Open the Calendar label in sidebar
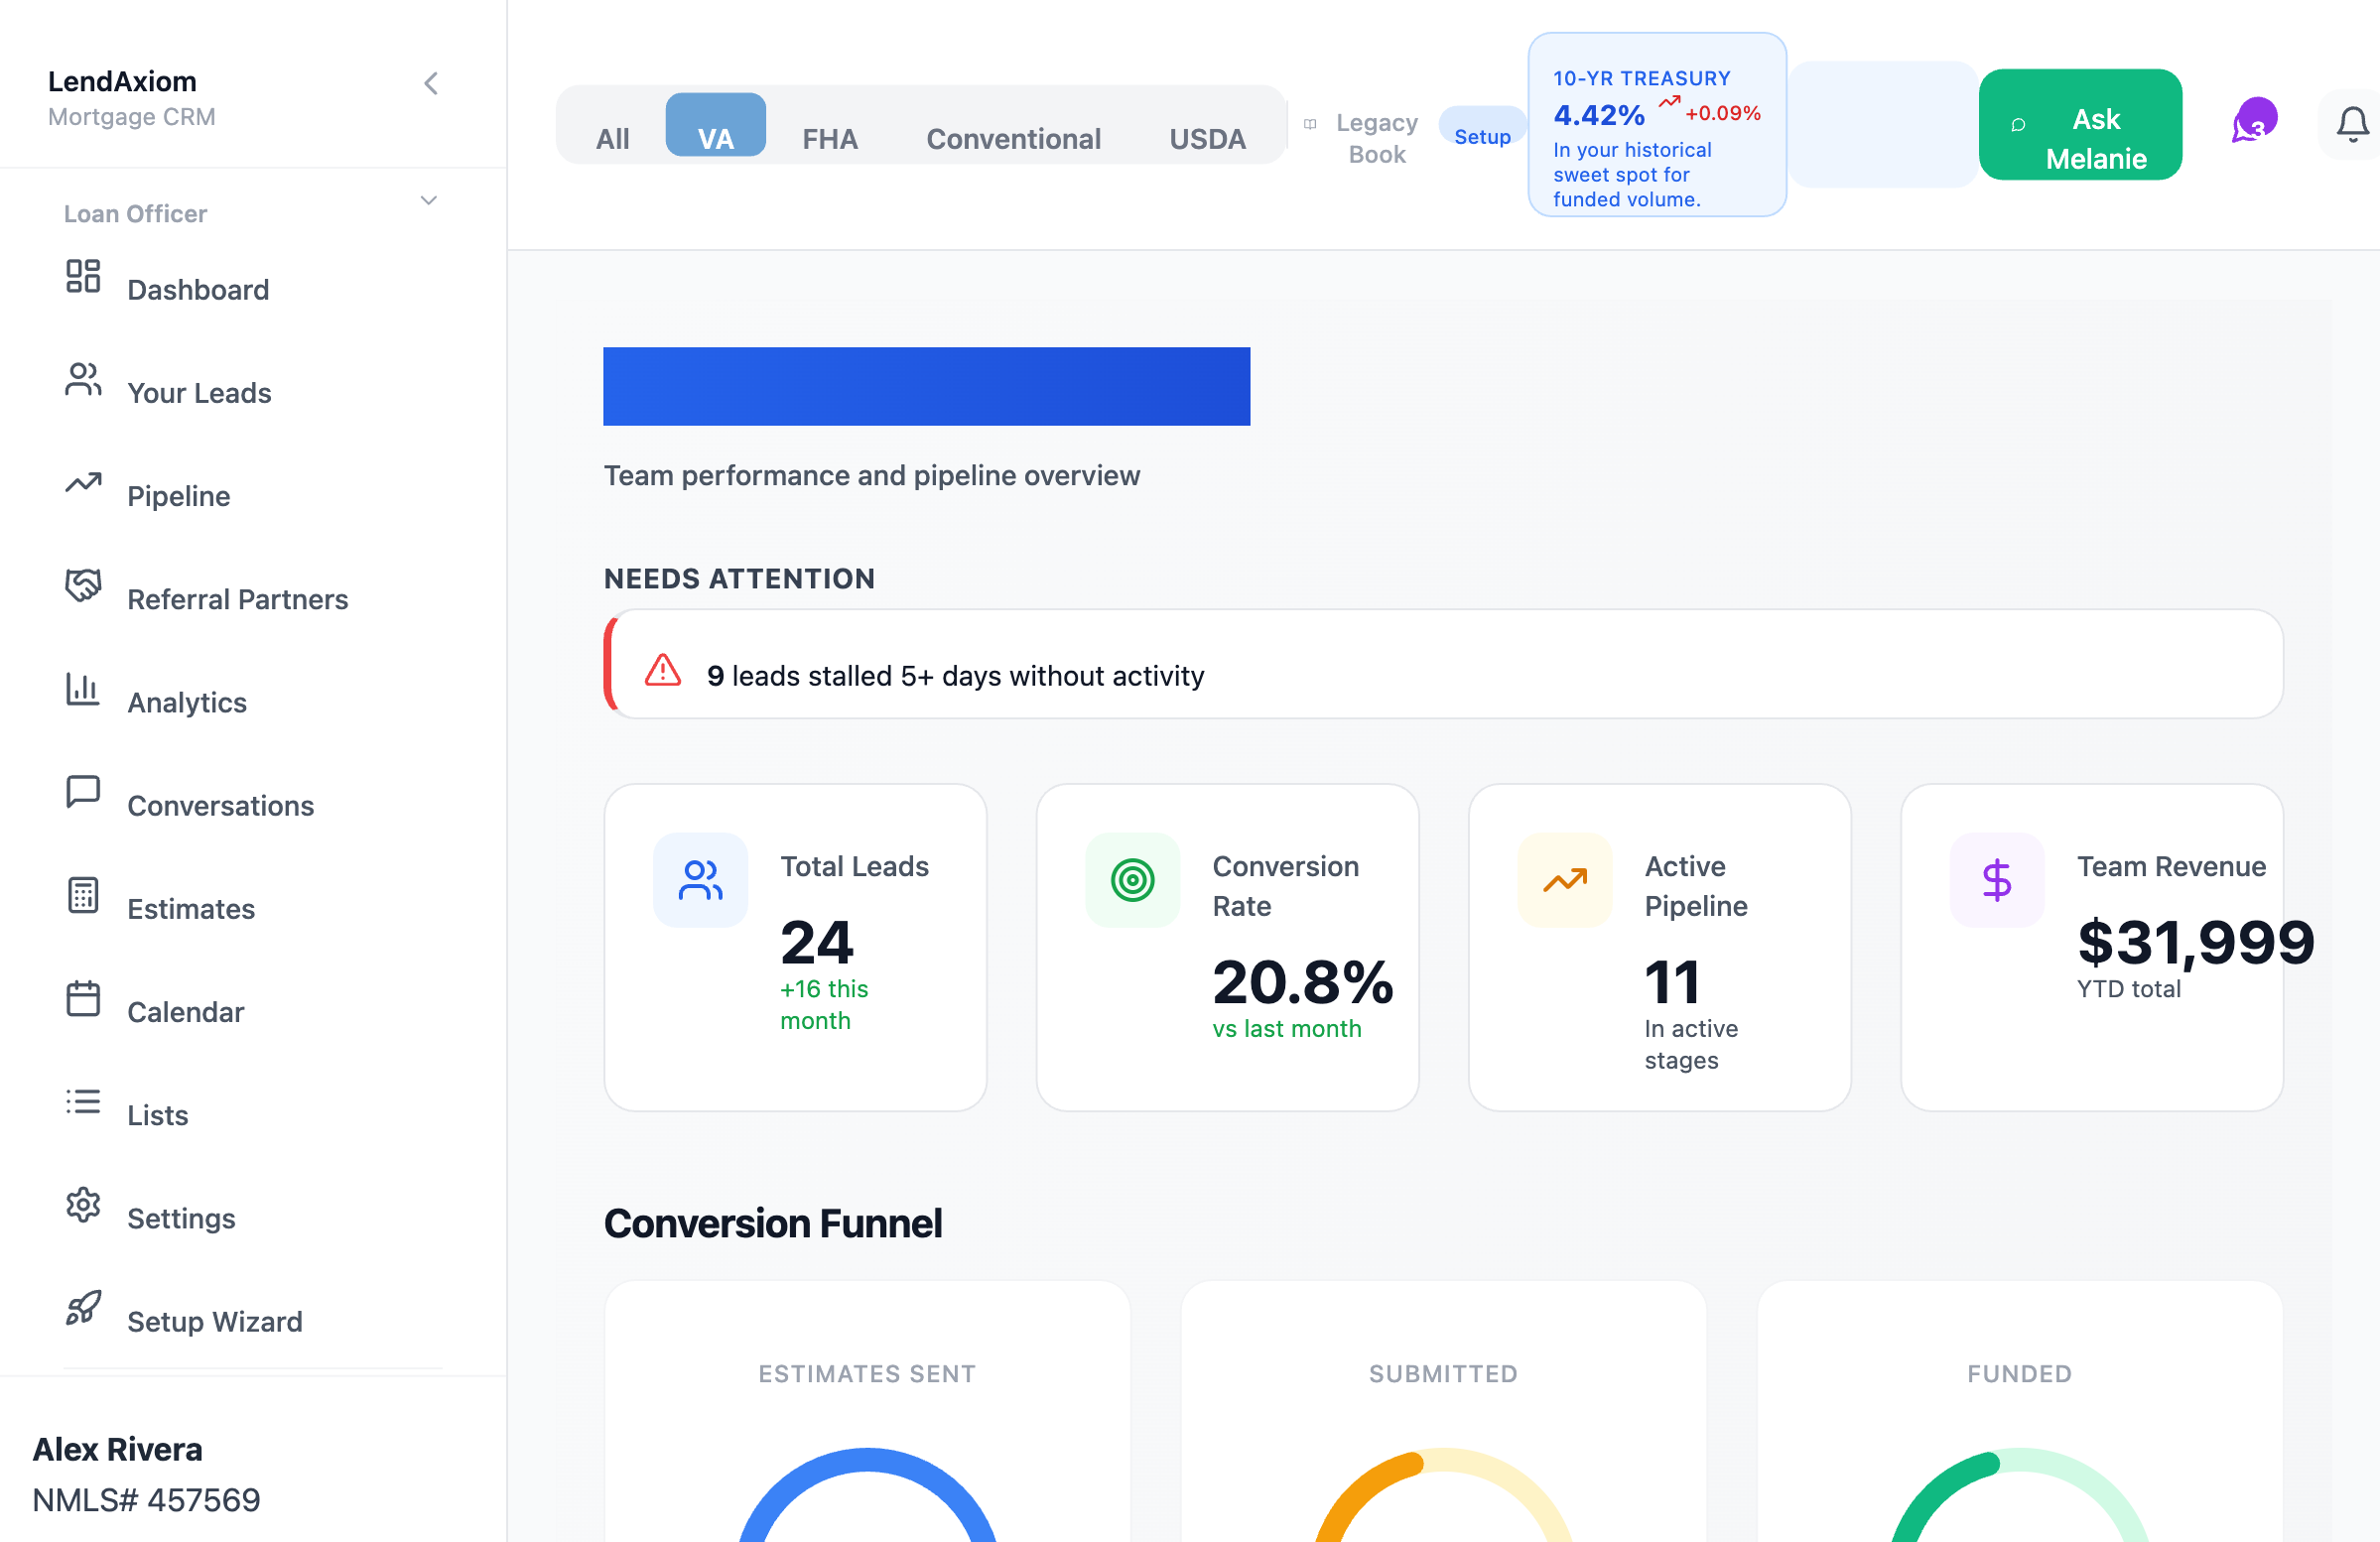This screenshot has width=2380, height=1542. coord(185,1011)
